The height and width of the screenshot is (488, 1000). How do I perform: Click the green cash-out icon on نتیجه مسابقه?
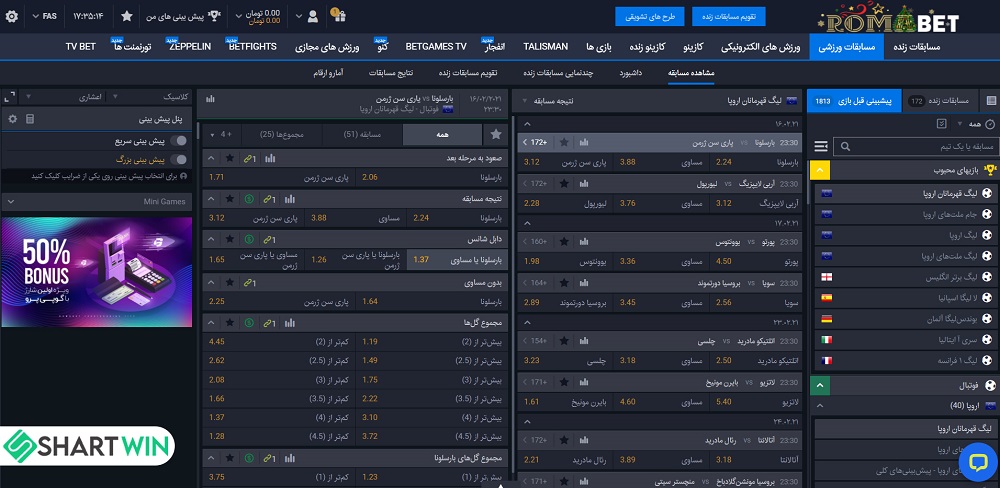coord(249,199)
